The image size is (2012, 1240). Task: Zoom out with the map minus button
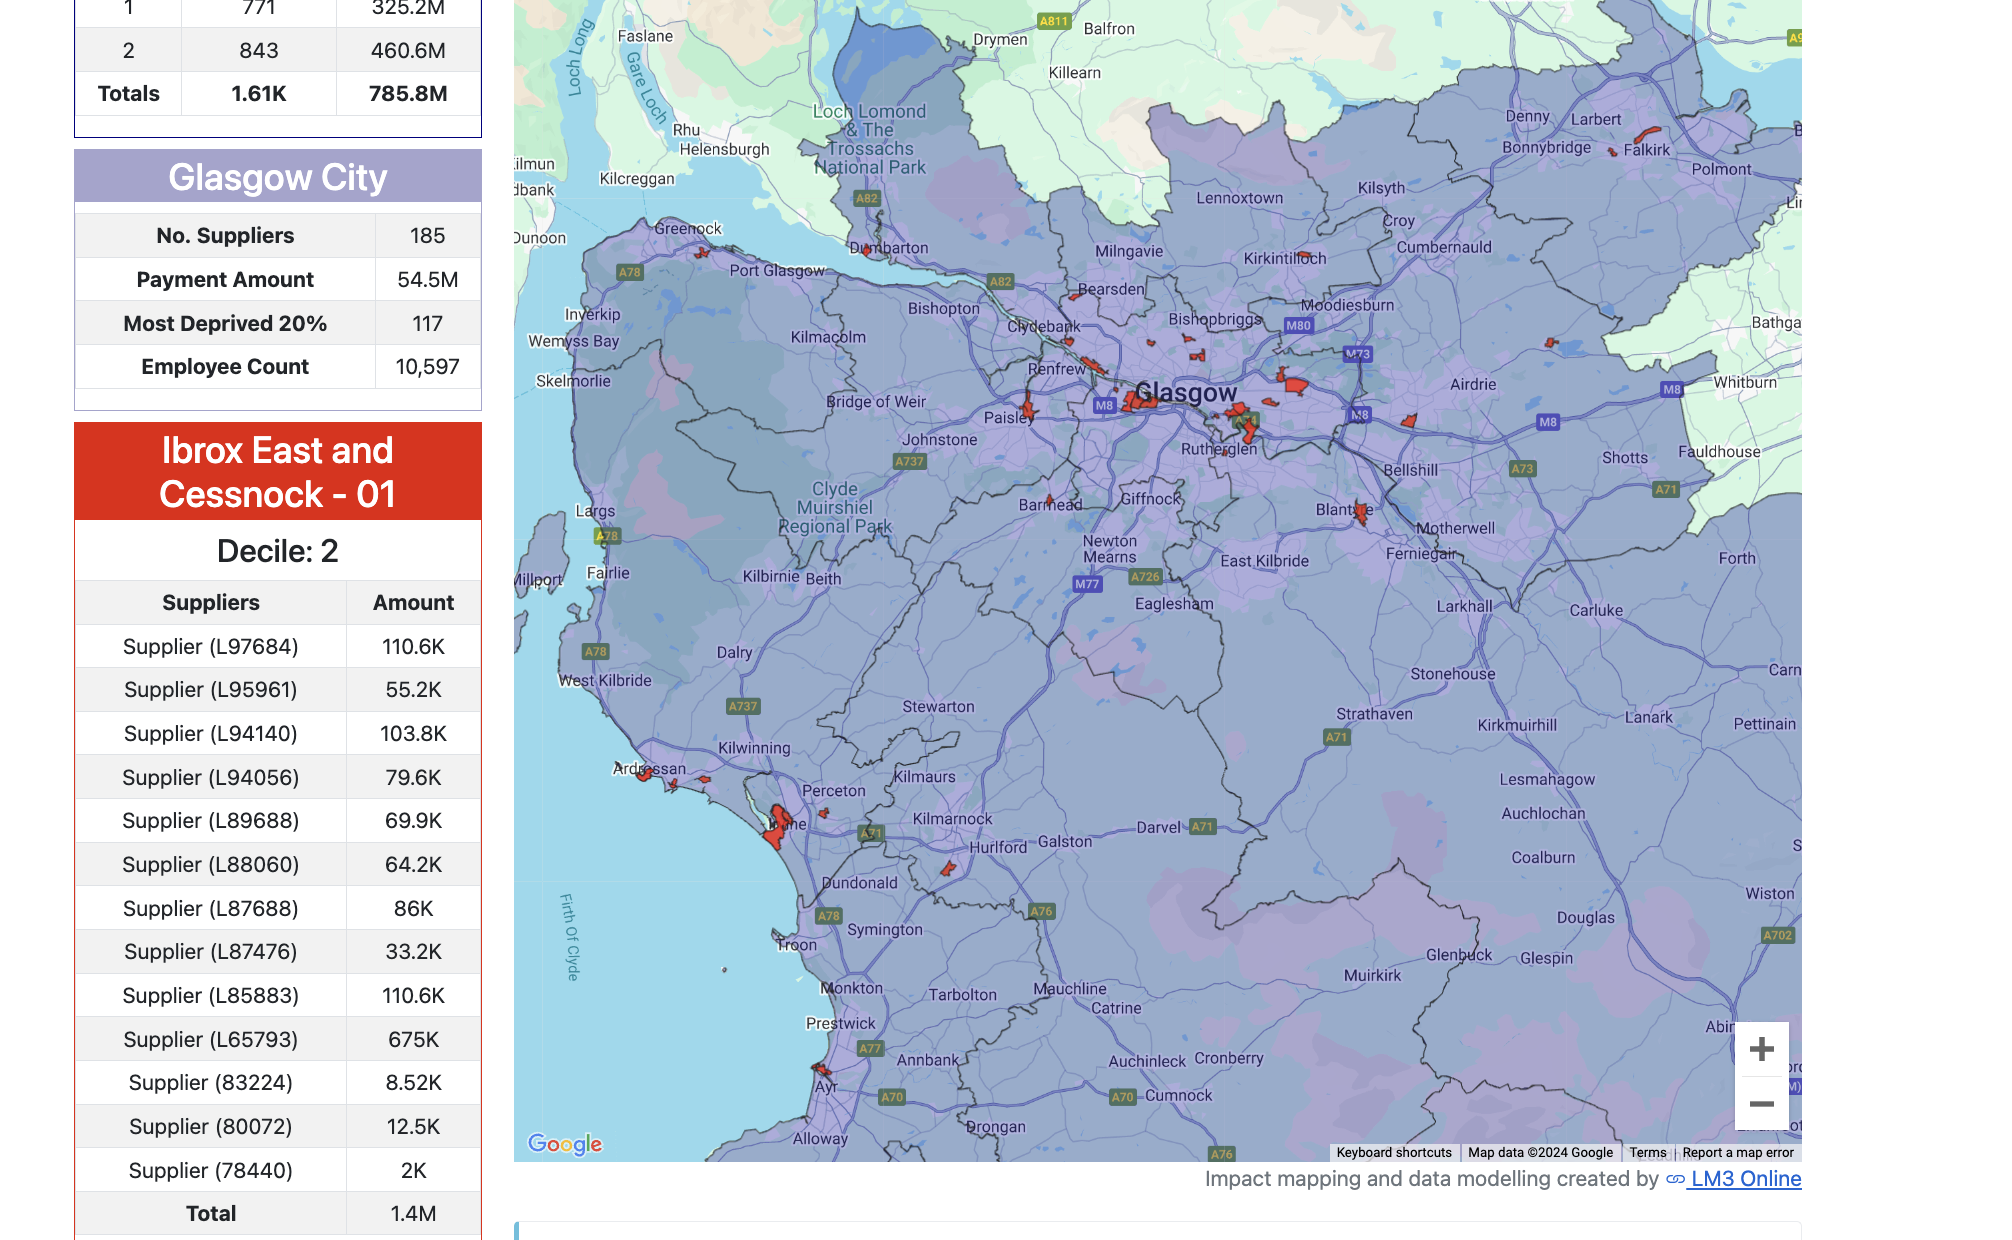pos(1761,1104)
